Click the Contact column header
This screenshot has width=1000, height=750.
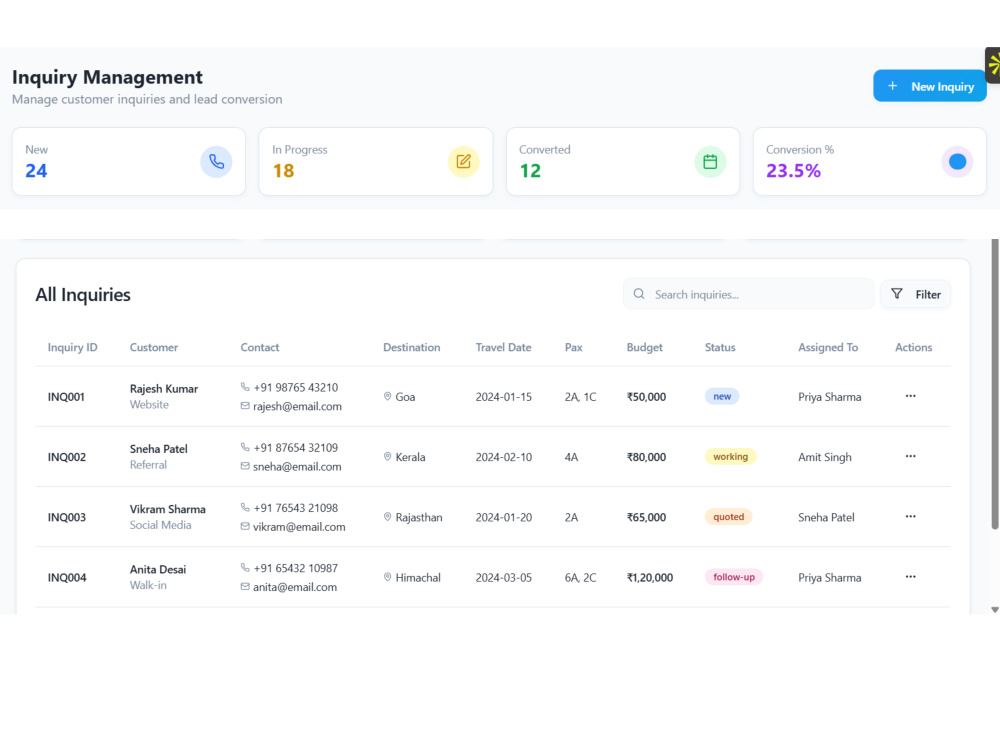(260, 347)
